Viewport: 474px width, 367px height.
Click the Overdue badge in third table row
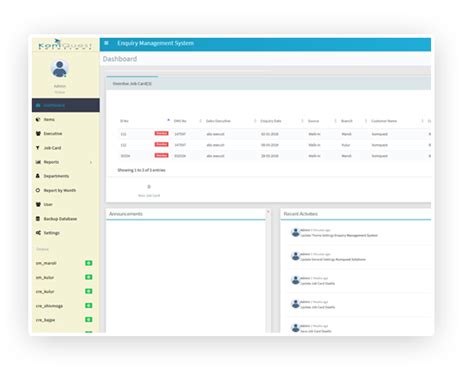point(161,155)
